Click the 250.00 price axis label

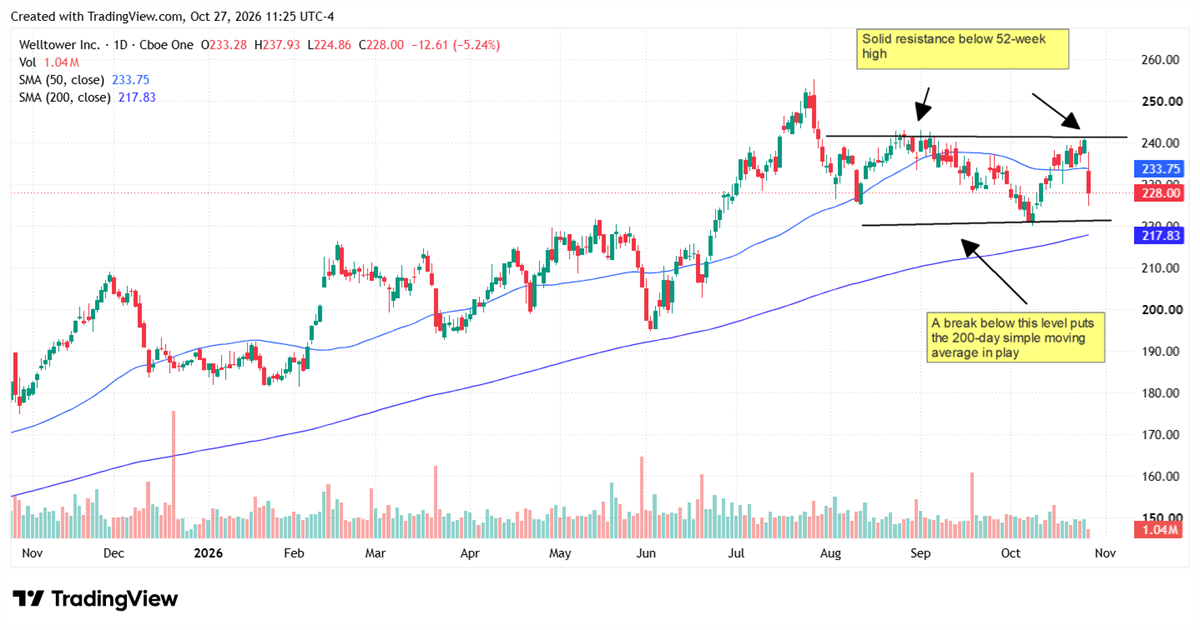[1162, 102]
